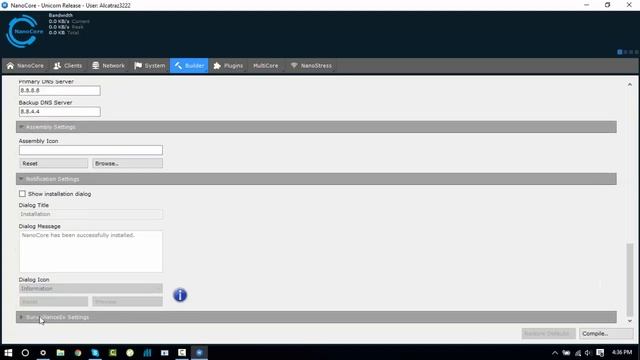This screenshot has height=360, width=640.
Task: Enable Show installation dialog checkbox
Action: pos(22,194)
